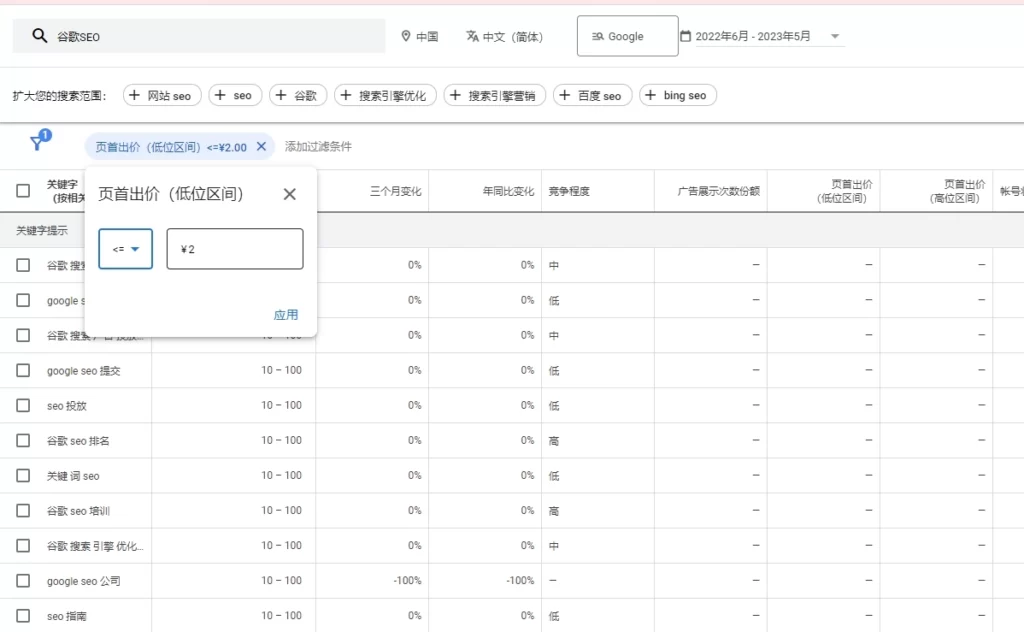The width and height of the screenshot is (1024, 632).
Task: Add the seo suggestion chip
Action: 235,95
